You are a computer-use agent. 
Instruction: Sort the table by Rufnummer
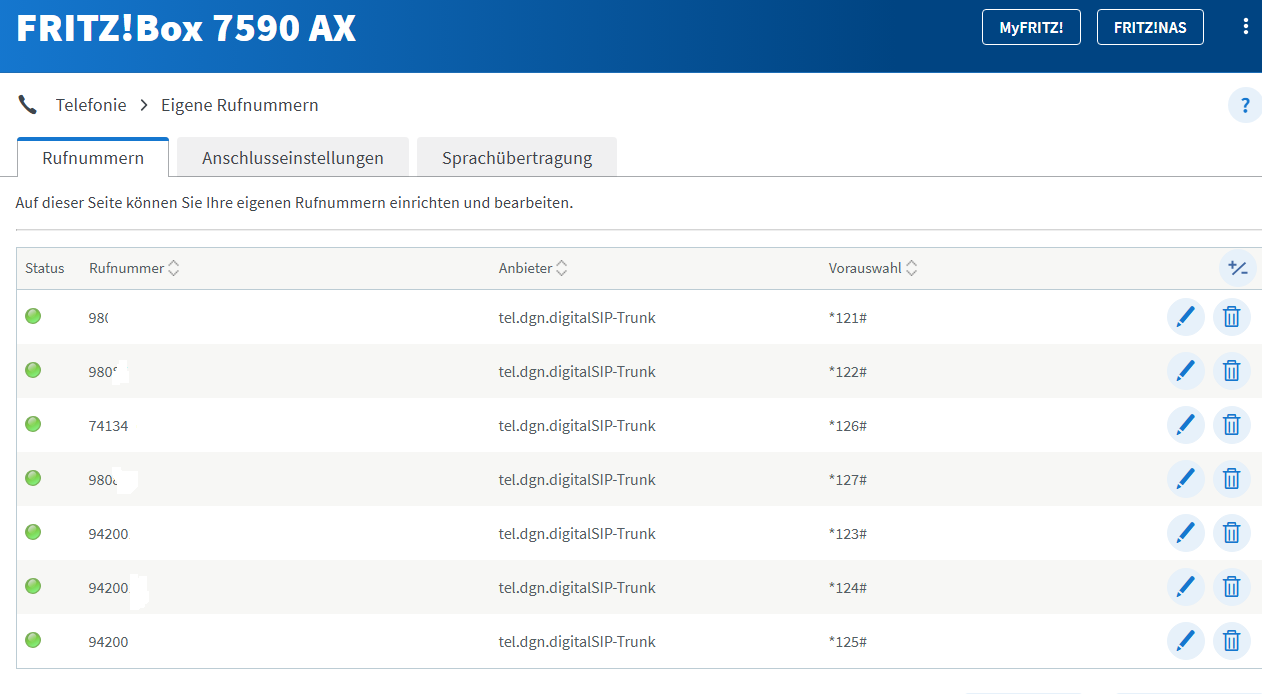pyautogui.click(x=134, y=268)
